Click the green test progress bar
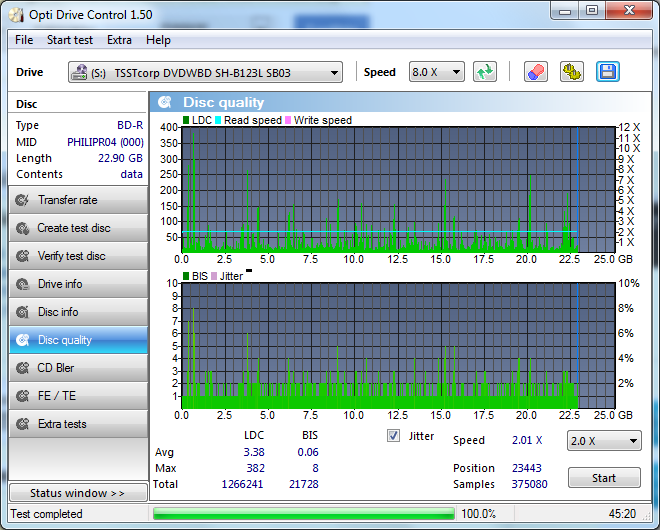Viewport: 660px width, 530px height. click(304, 514)
